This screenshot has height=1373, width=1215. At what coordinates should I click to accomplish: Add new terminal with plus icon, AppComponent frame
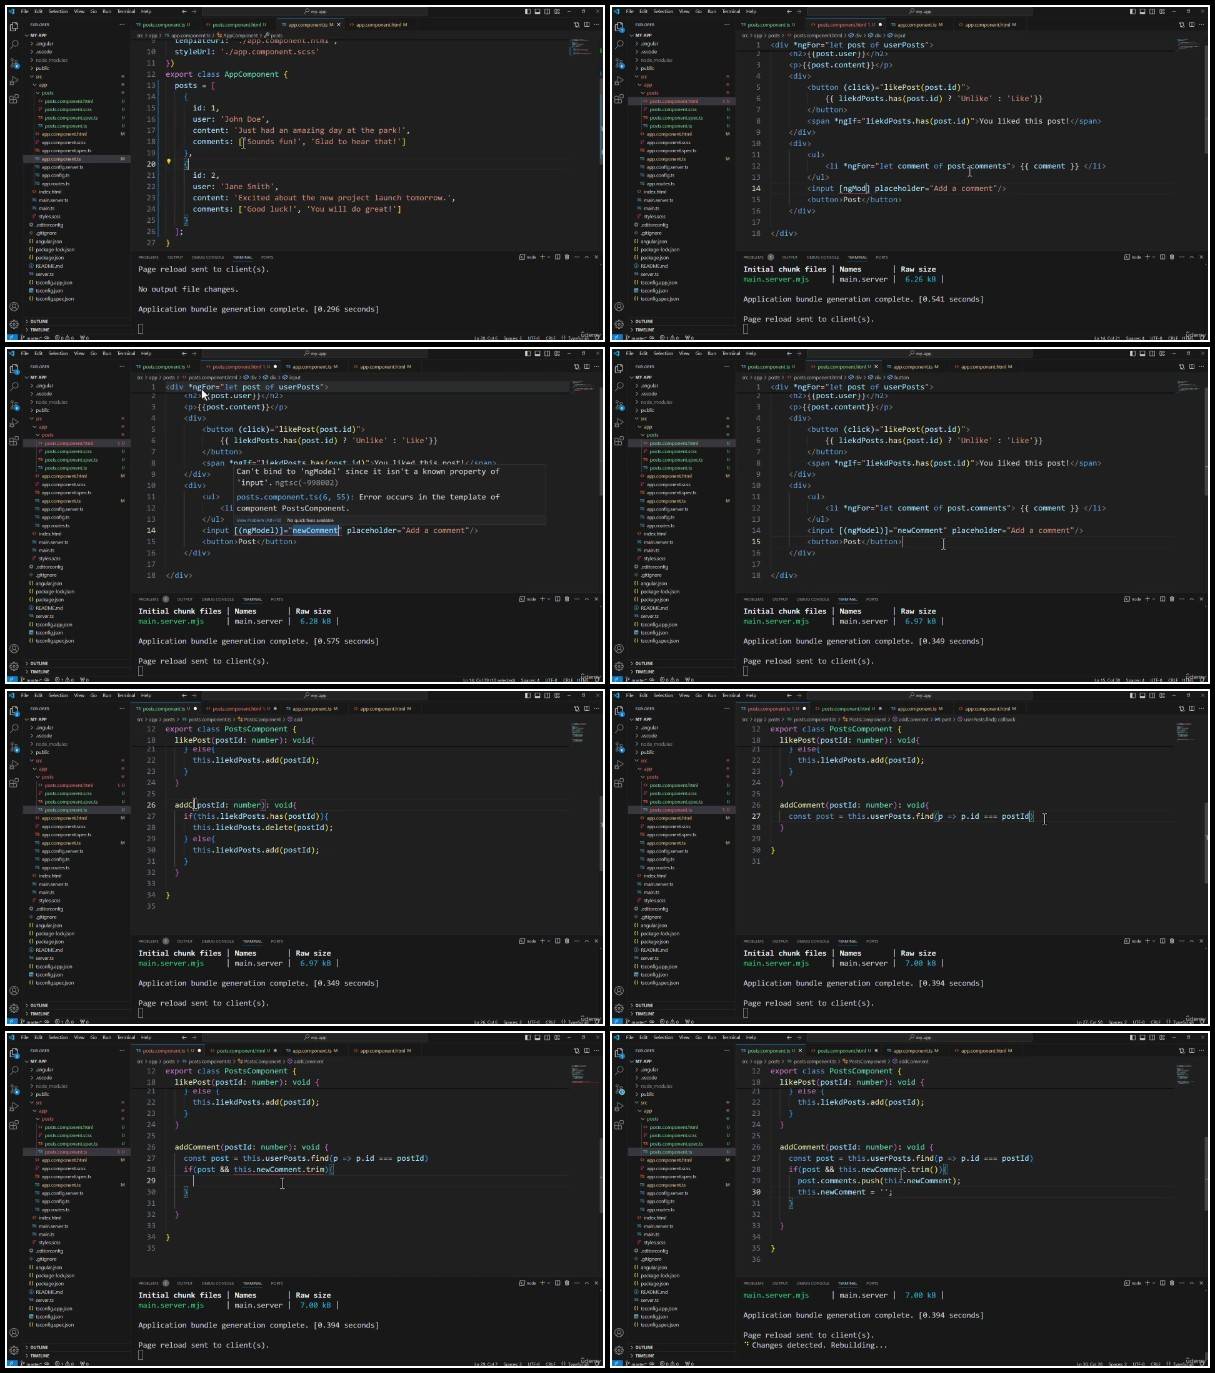click(x=542, y=257)
